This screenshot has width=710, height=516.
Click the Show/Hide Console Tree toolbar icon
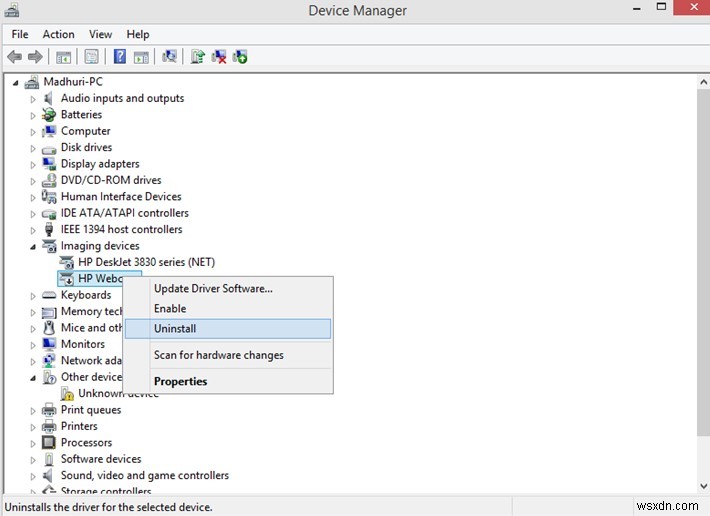pos(64,57)
